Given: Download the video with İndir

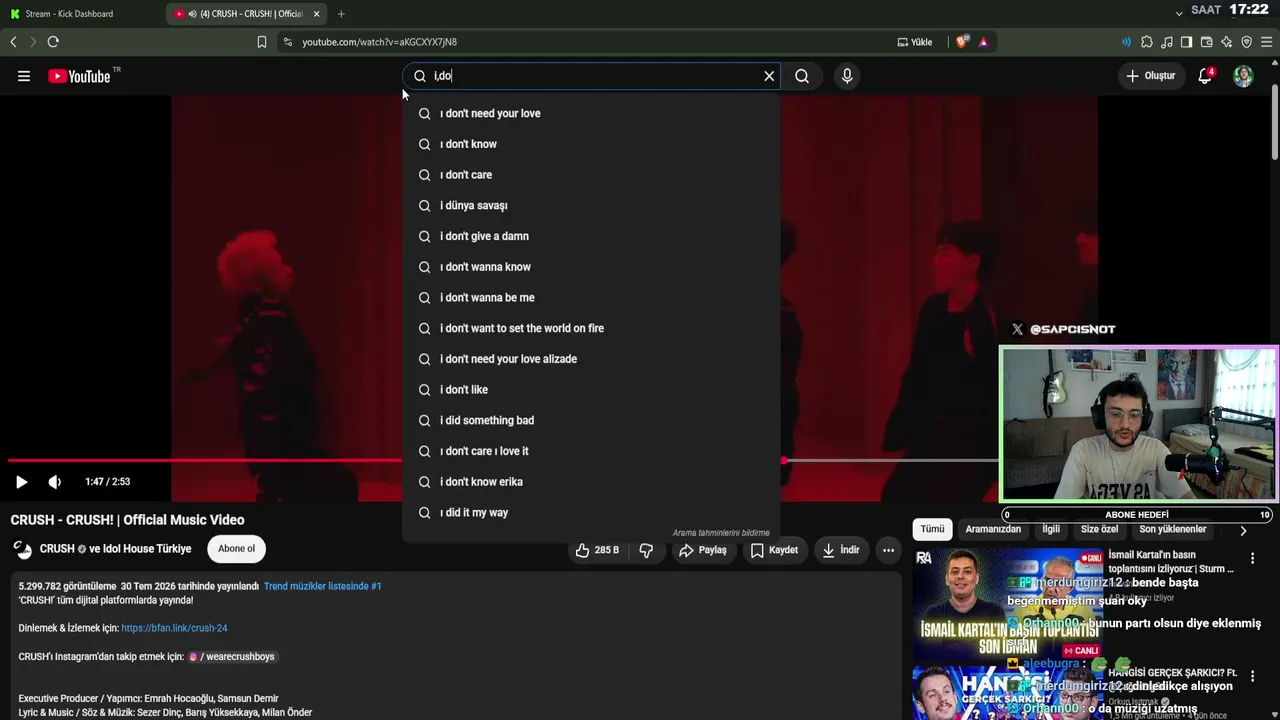Looking at the screenshot, I should pyautogui.click(x=841, y=550).
